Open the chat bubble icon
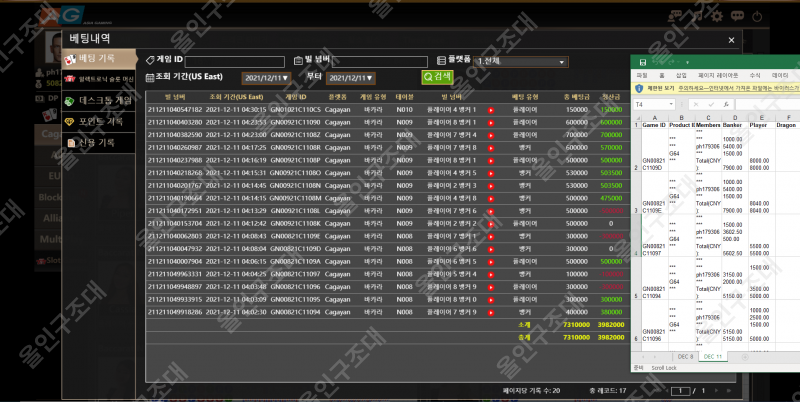The image size is (800, 402). point(737,16)
